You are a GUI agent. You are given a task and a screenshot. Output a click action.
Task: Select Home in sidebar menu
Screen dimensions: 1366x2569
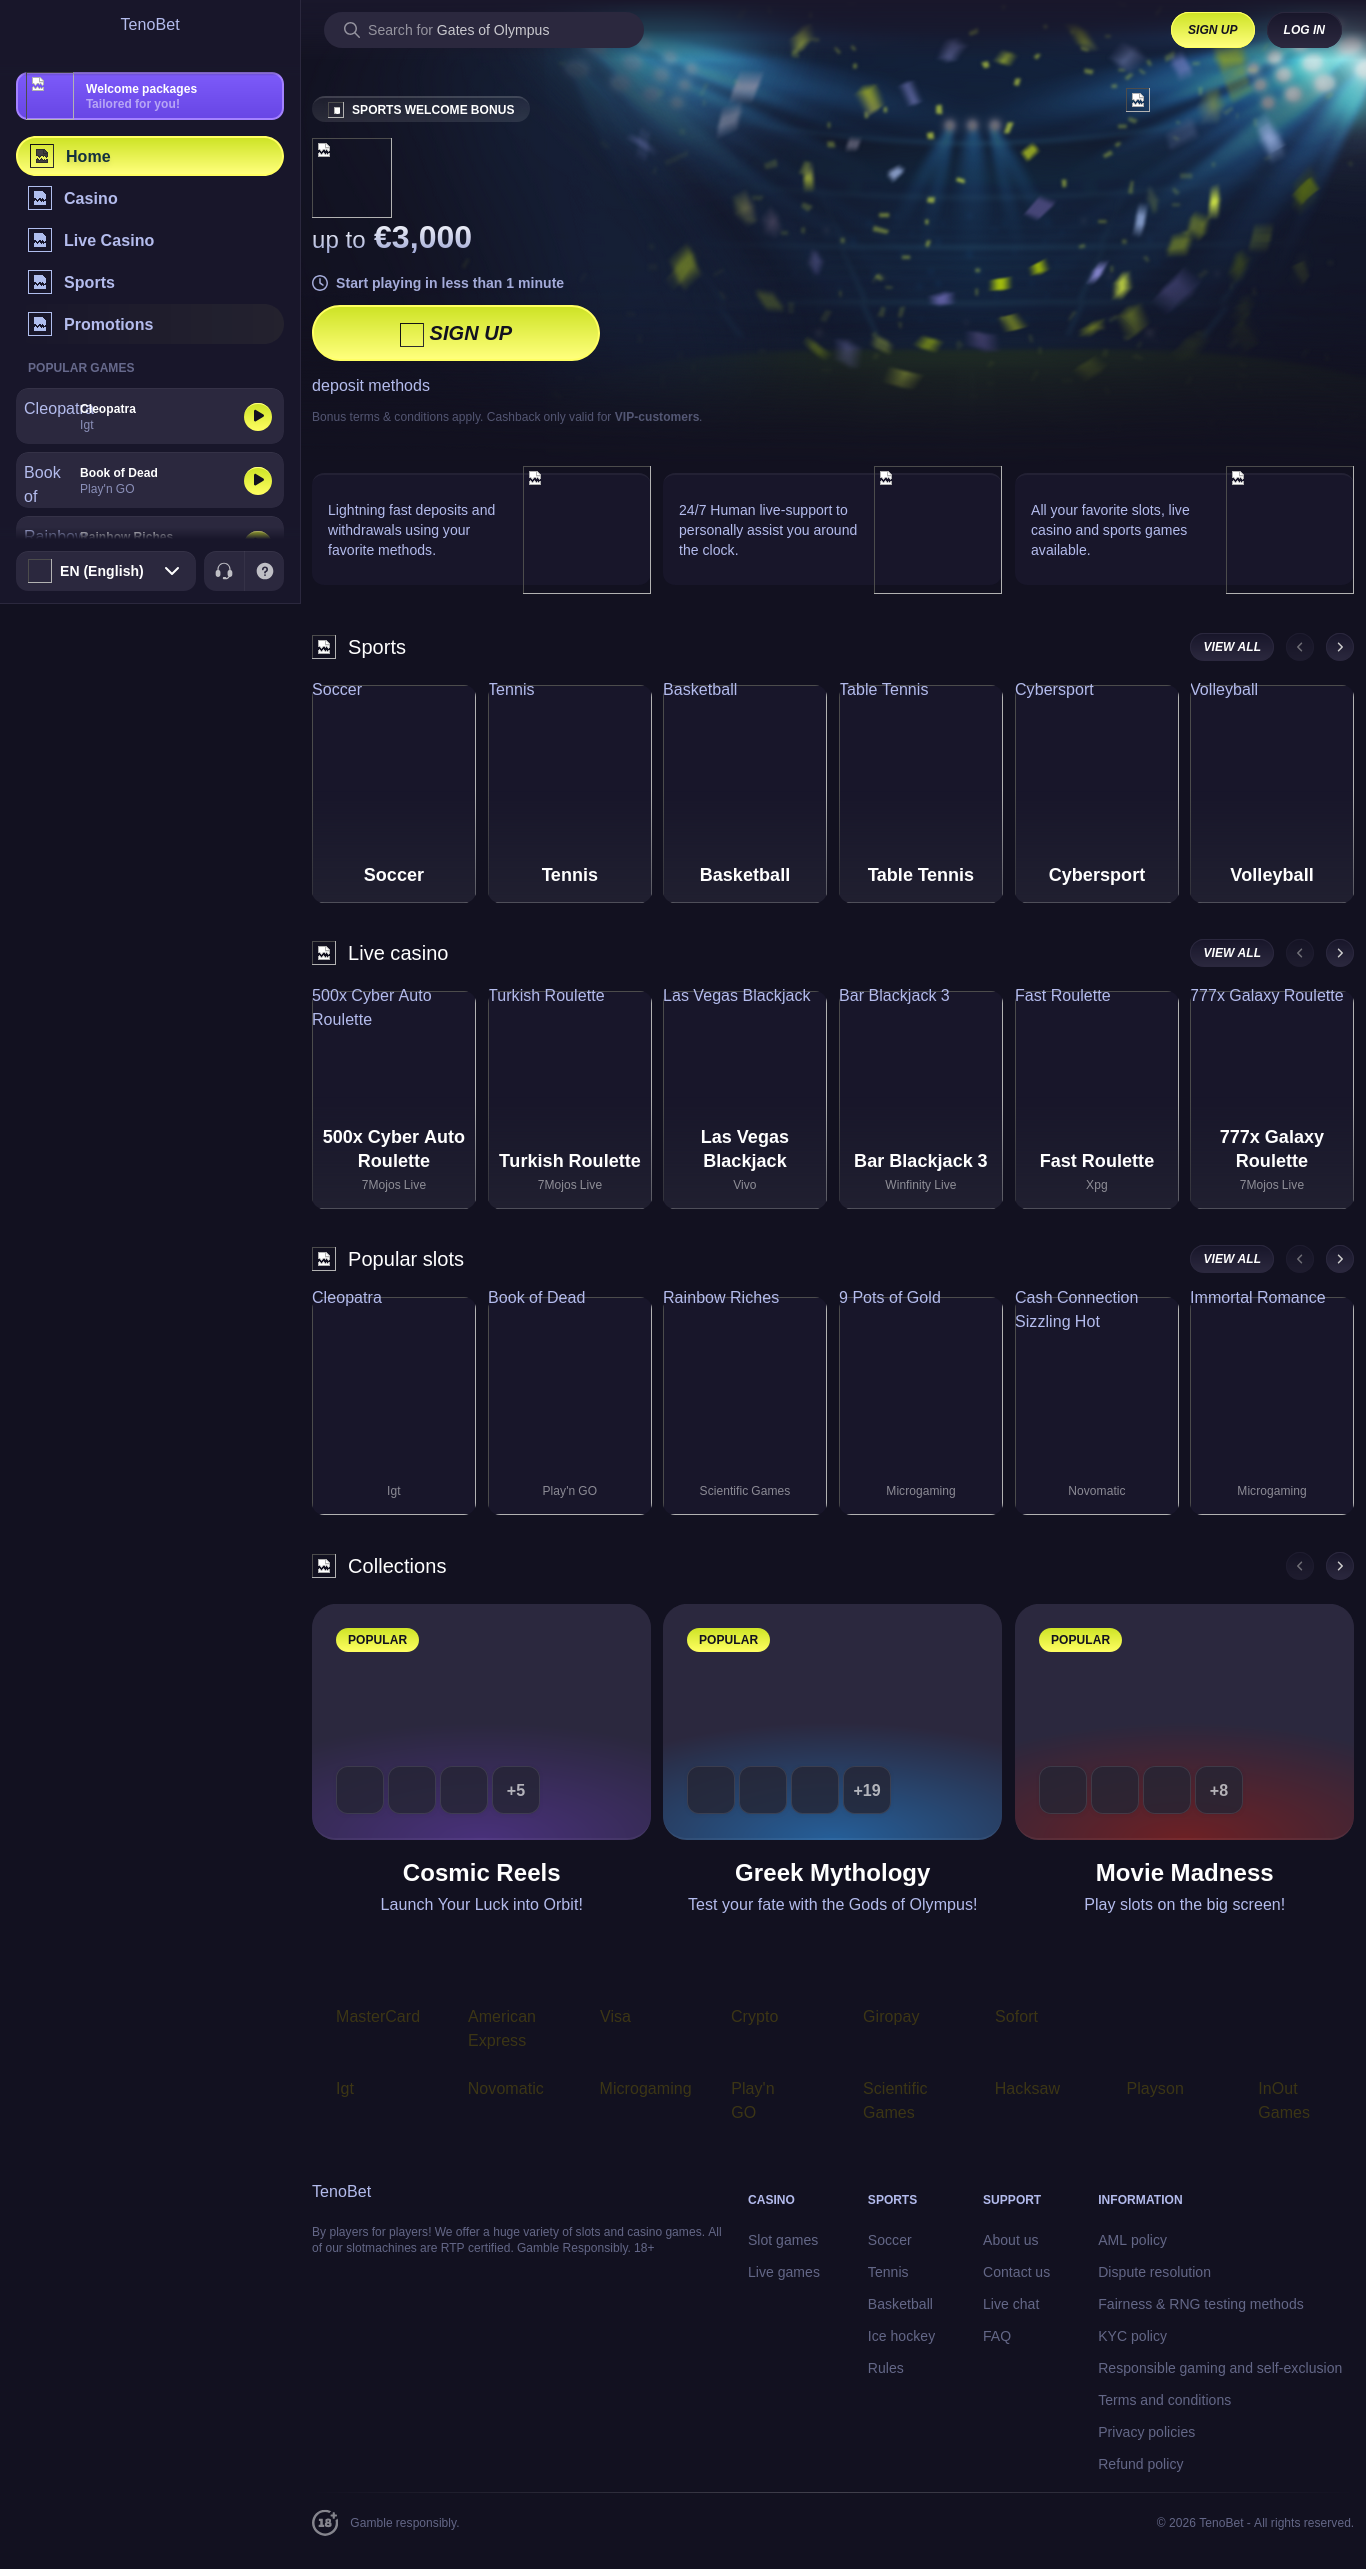150,156
